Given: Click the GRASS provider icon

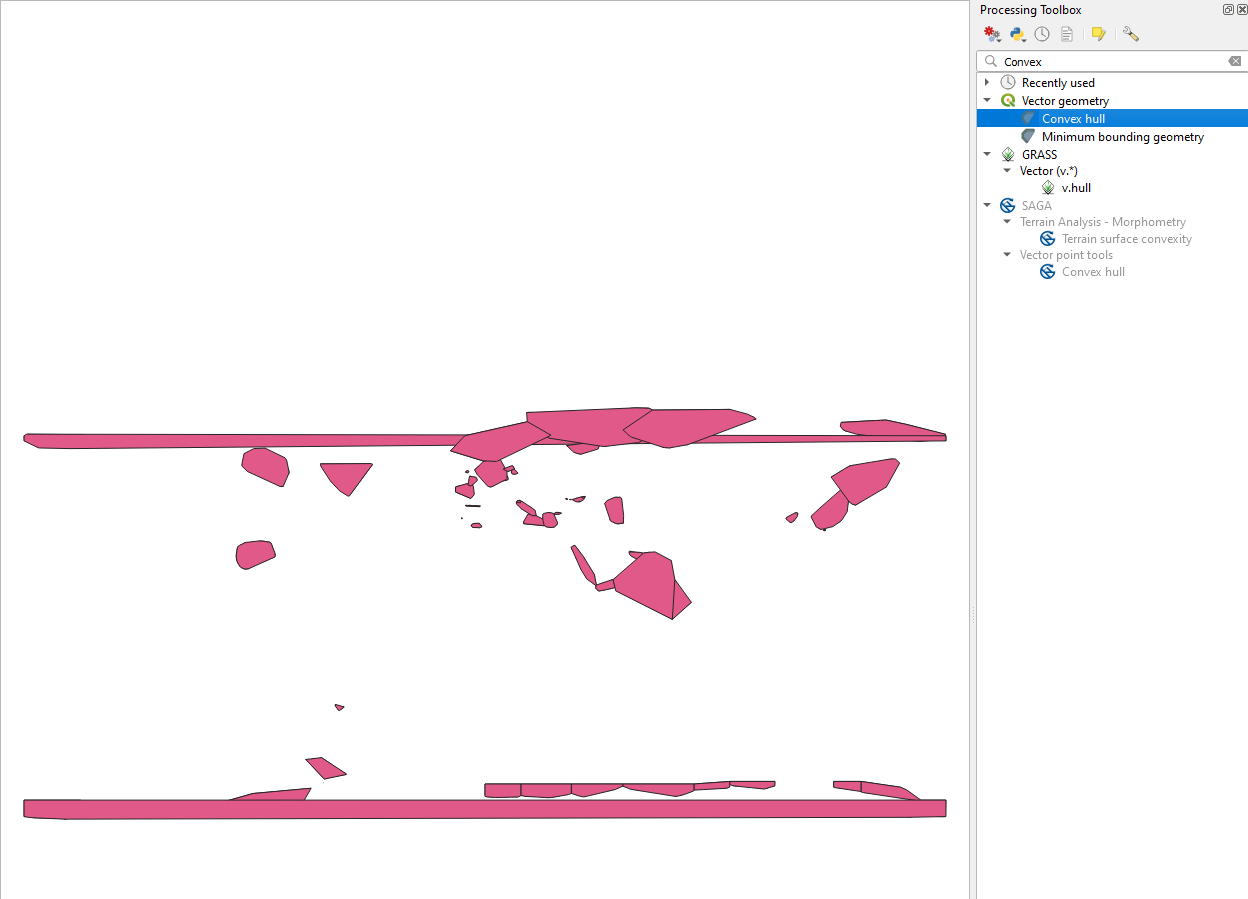Looking at the screenshot, I should point(1007,154).
